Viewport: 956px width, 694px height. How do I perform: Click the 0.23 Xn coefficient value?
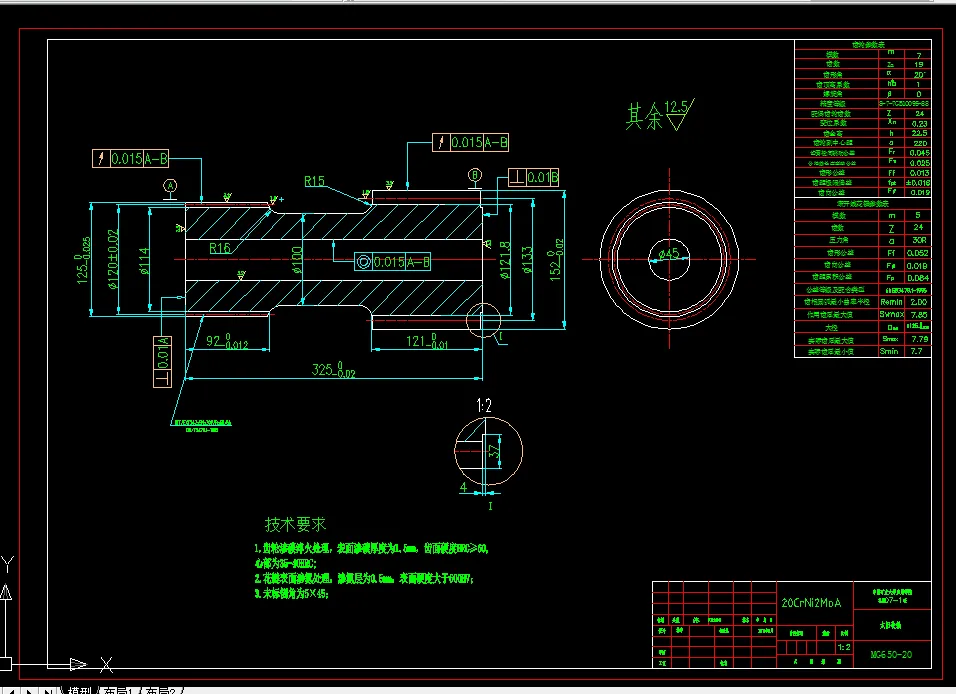pyautogui.click(x=919, y=123)
